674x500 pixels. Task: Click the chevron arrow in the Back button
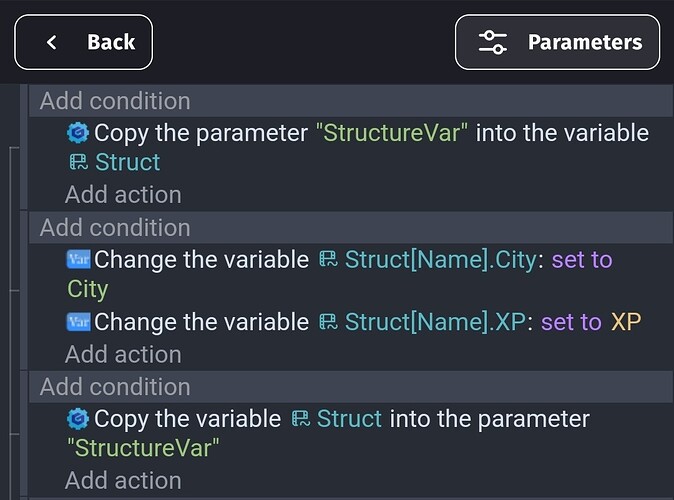52,42
